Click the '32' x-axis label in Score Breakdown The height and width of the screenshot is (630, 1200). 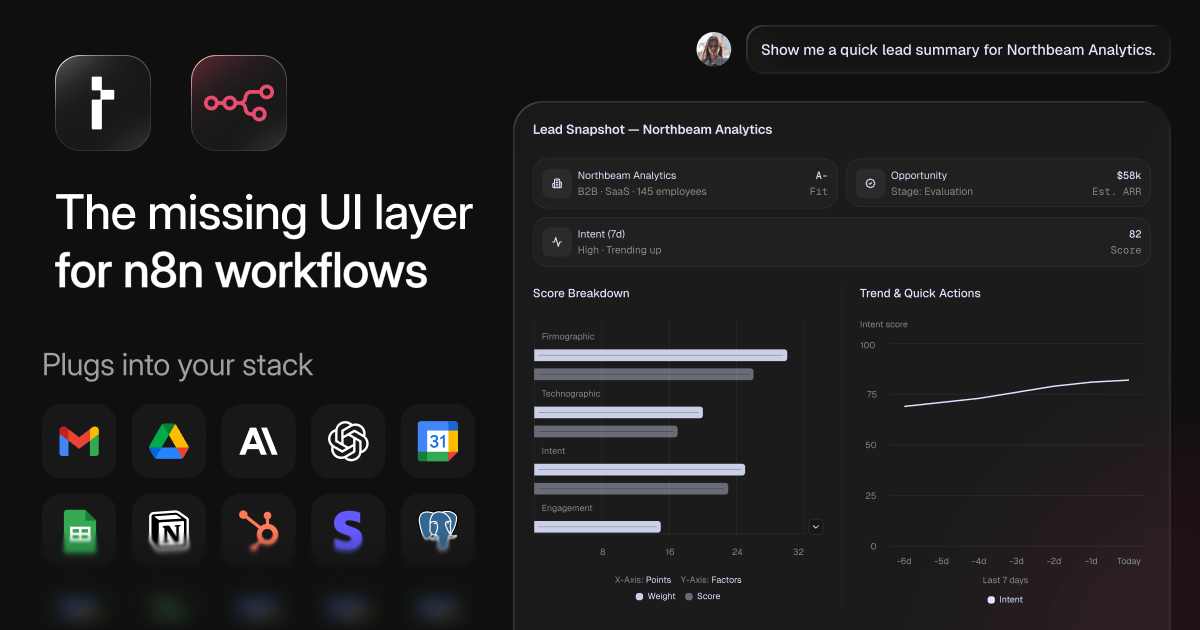tap(798, 552)
